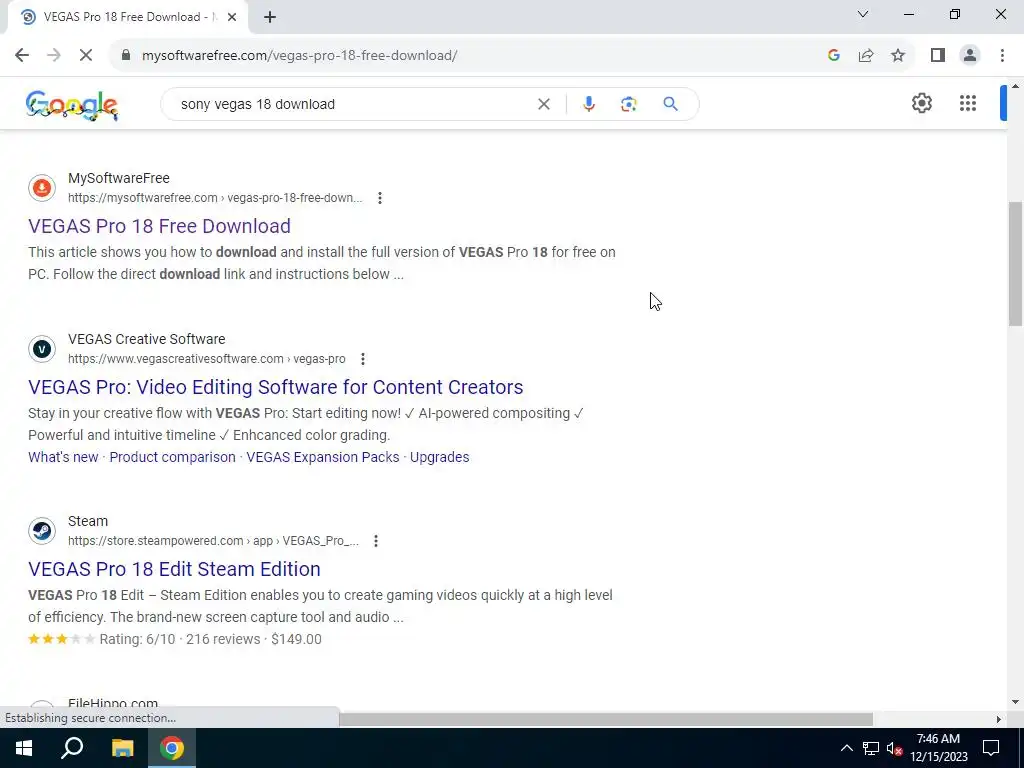Open the muted volume tray icon

(895, 748)
